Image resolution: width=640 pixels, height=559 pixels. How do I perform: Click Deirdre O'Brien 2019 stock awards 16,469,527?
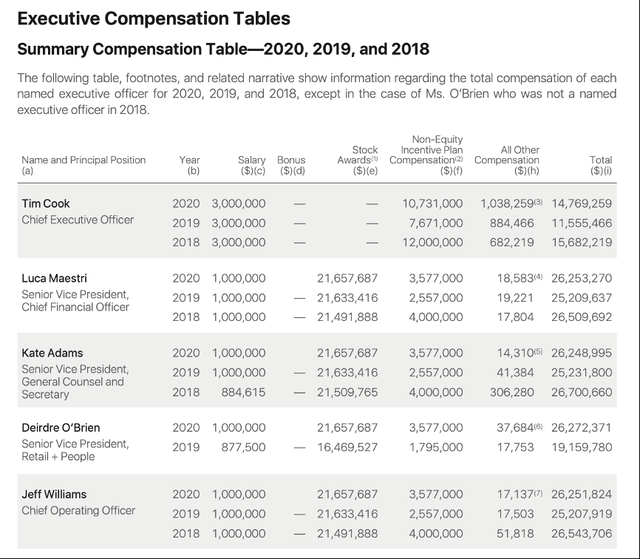(348, 447)
